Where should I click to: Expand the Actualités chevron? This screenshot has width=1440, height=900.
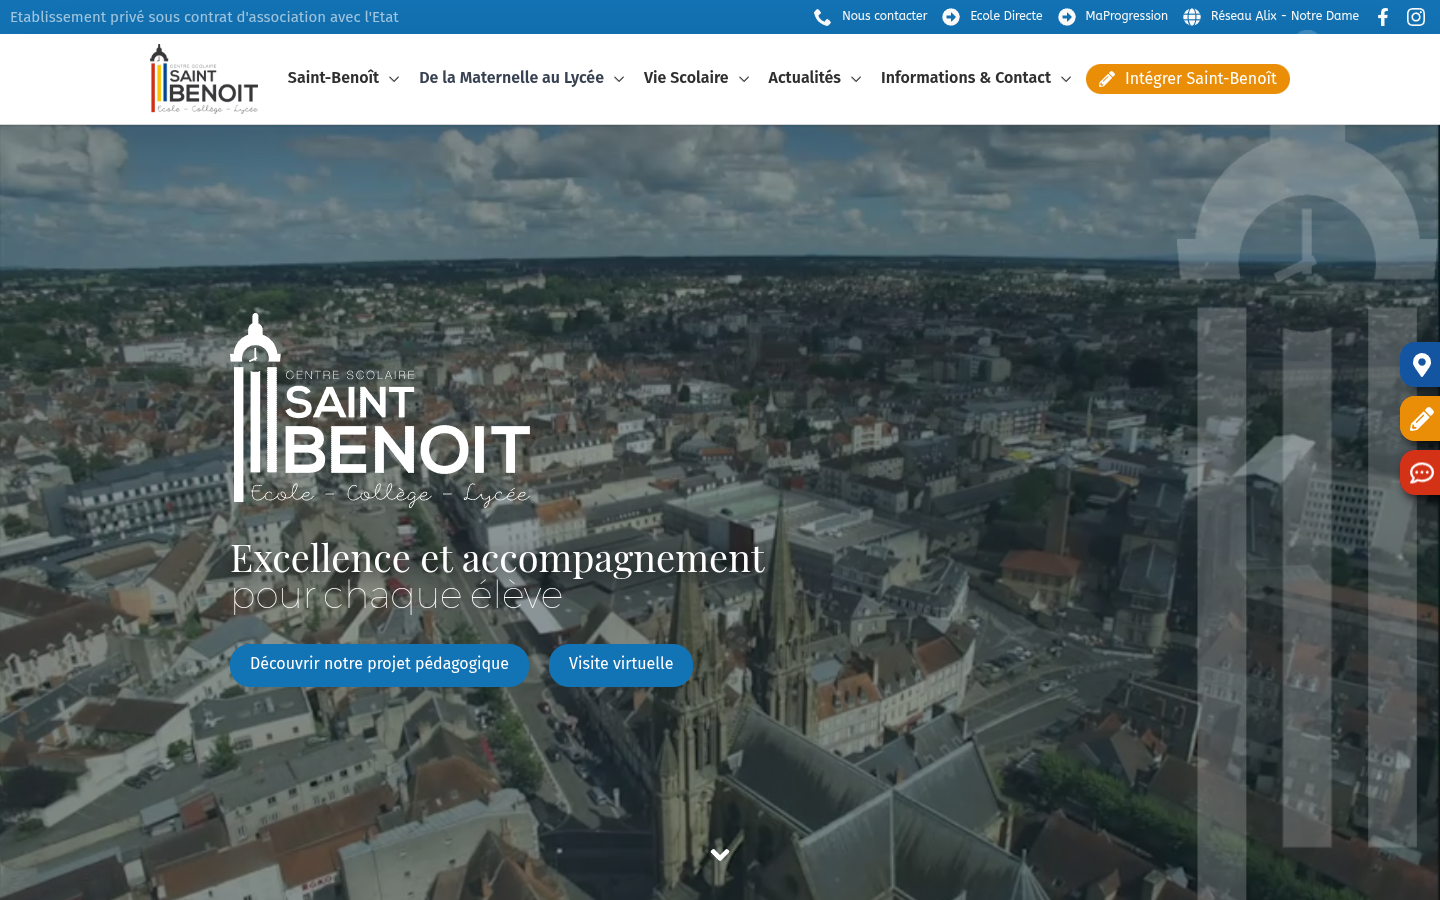tap(856, 79)
